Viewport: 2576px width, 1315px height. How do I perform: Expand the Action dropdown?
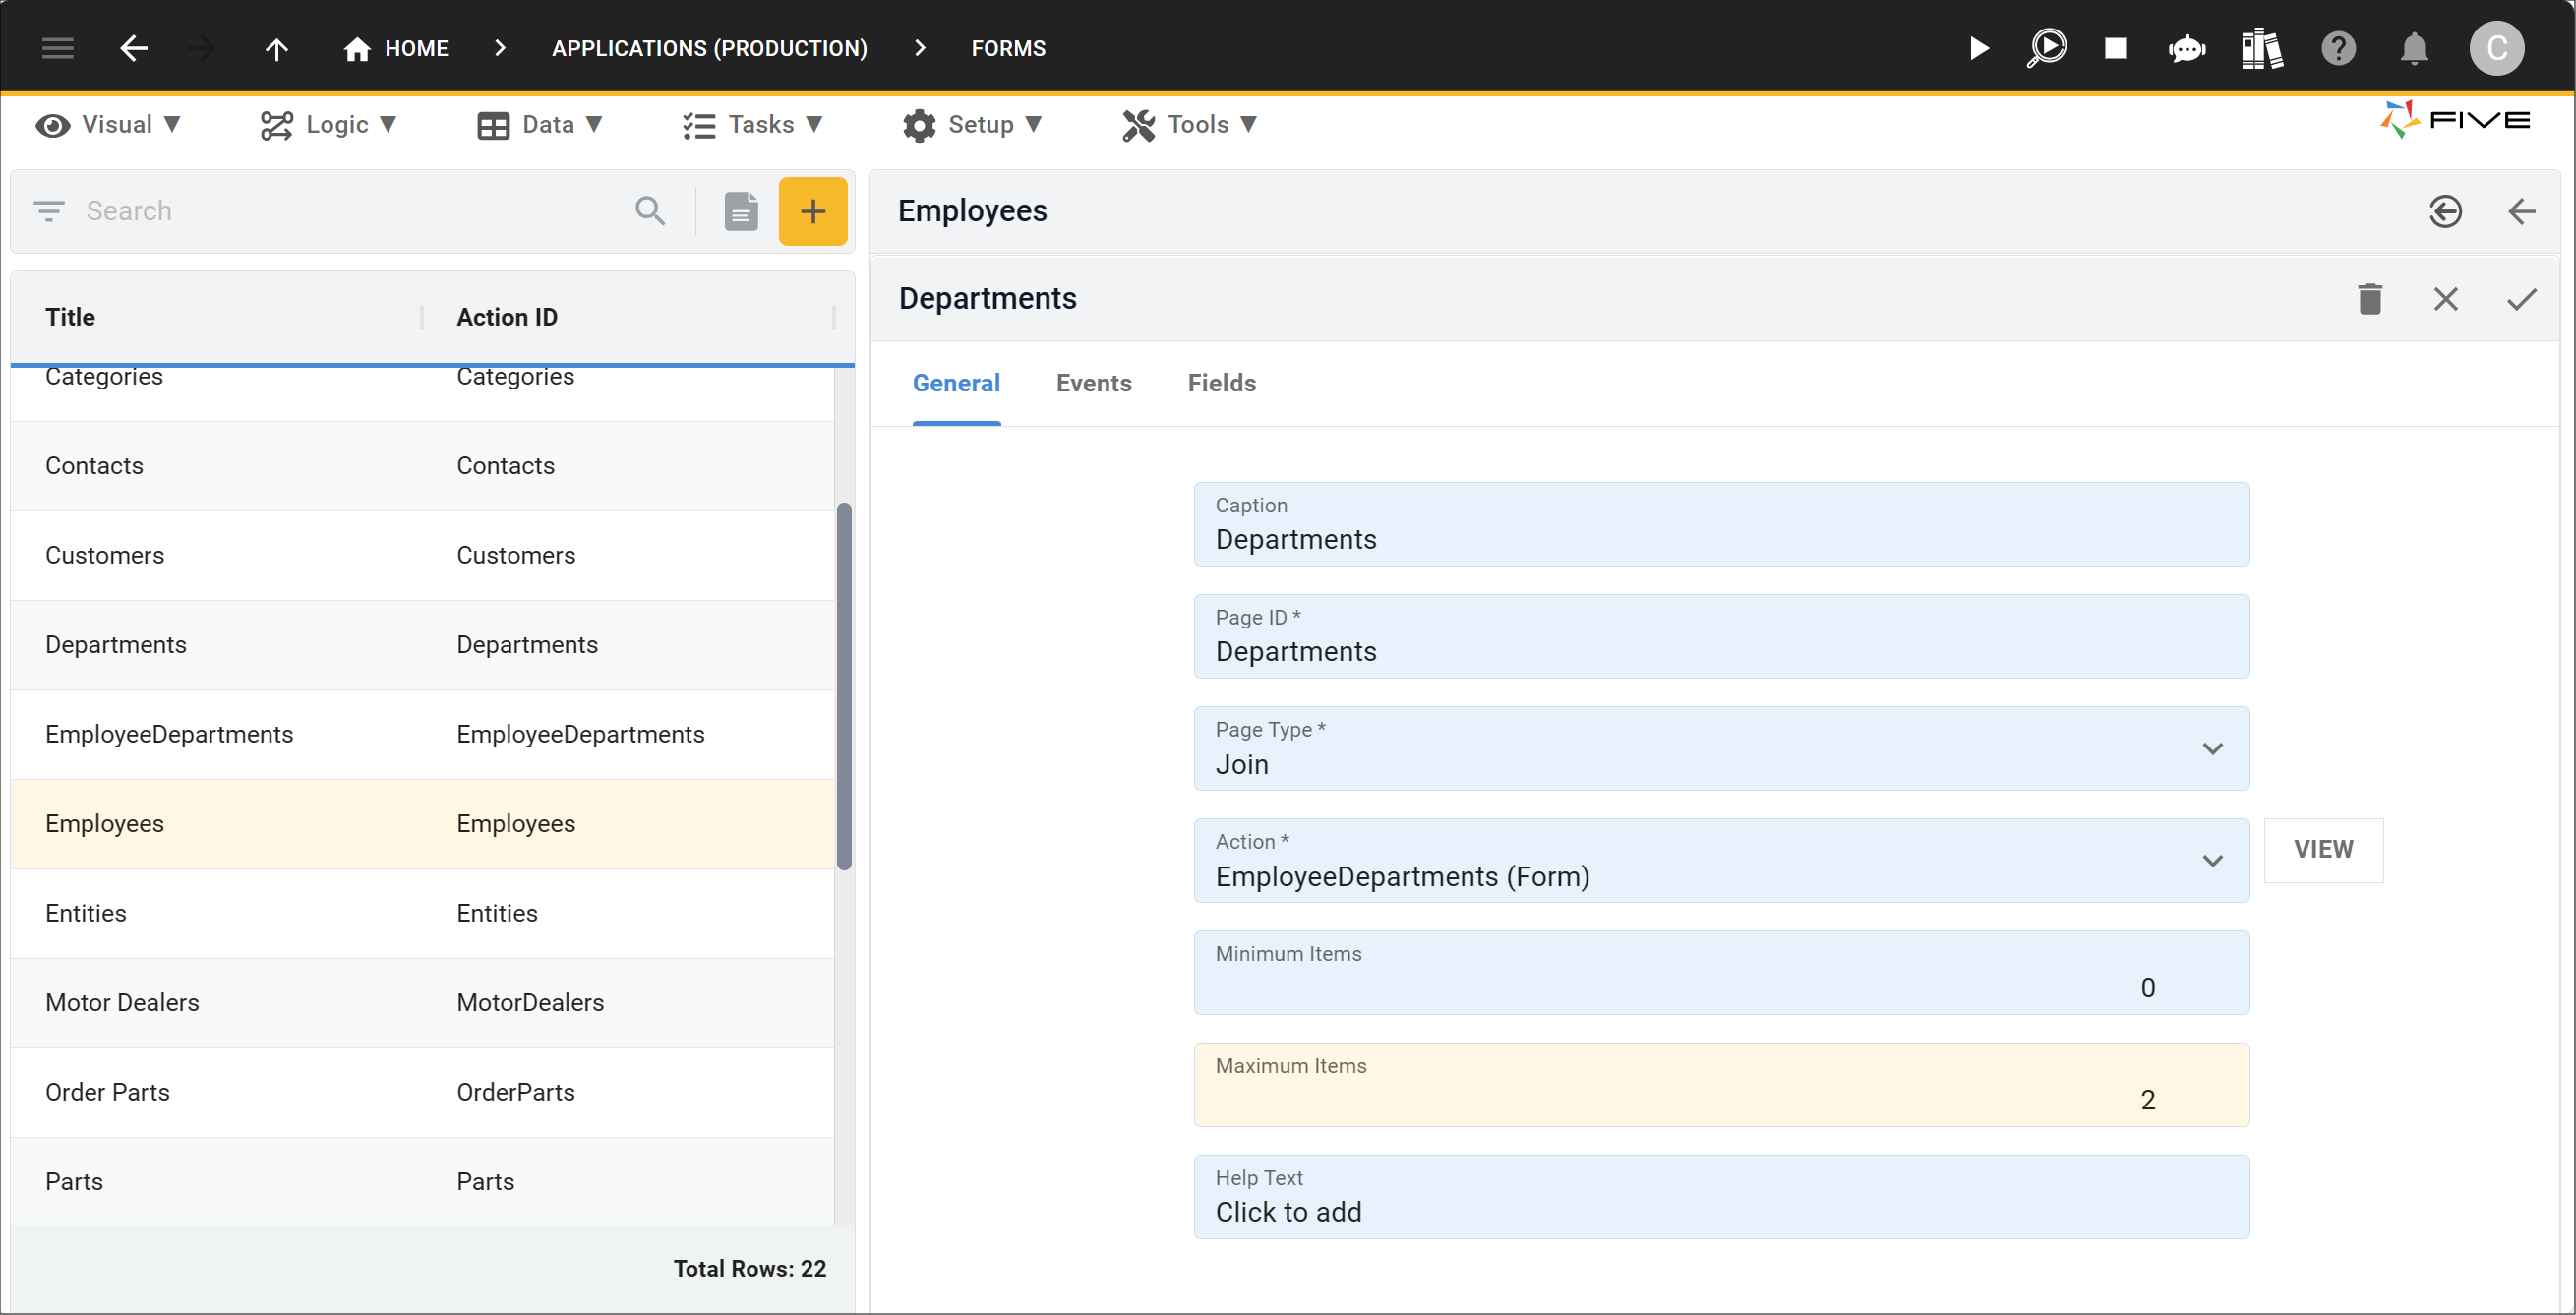[2212, 861]
